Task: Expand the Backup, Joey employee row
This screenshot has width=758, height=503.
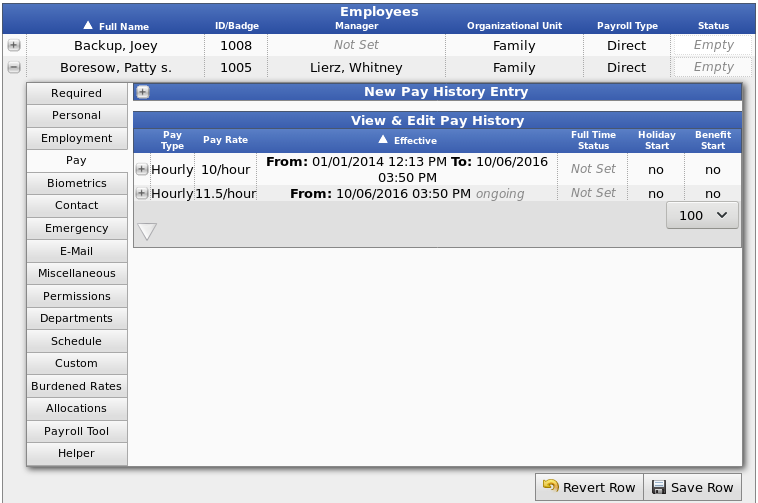Action: pyautogui.click(x=14, y=45)
